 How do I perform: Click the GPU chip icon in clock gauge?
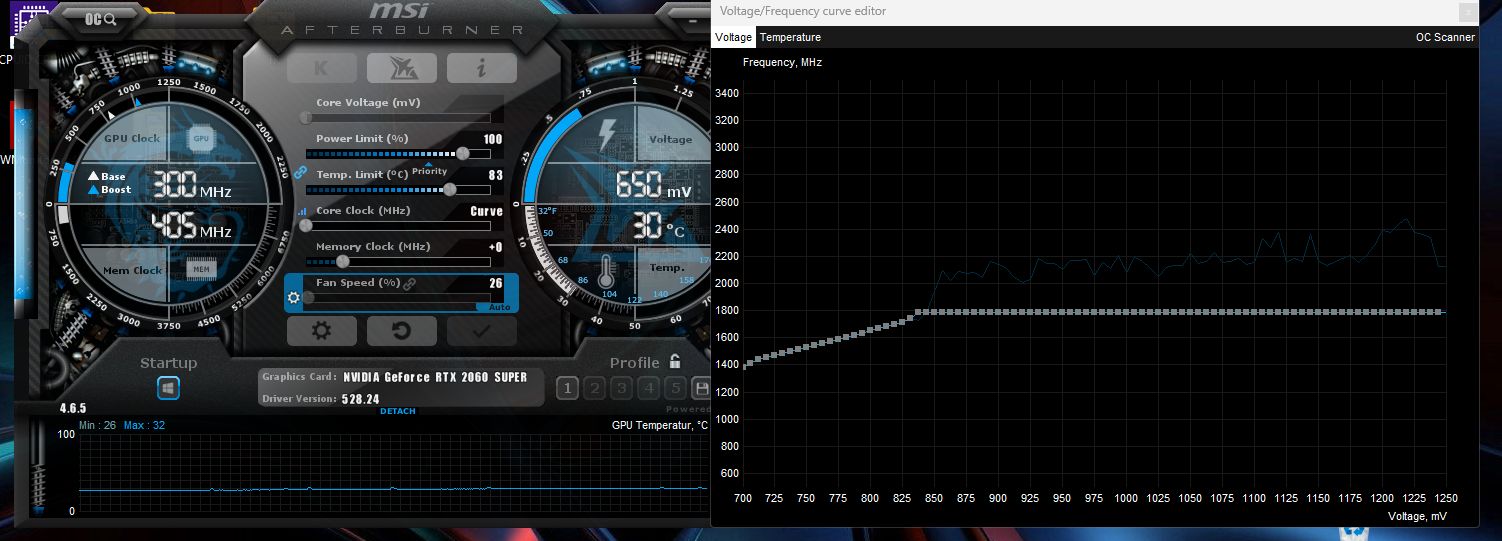(x=201, y=138)
